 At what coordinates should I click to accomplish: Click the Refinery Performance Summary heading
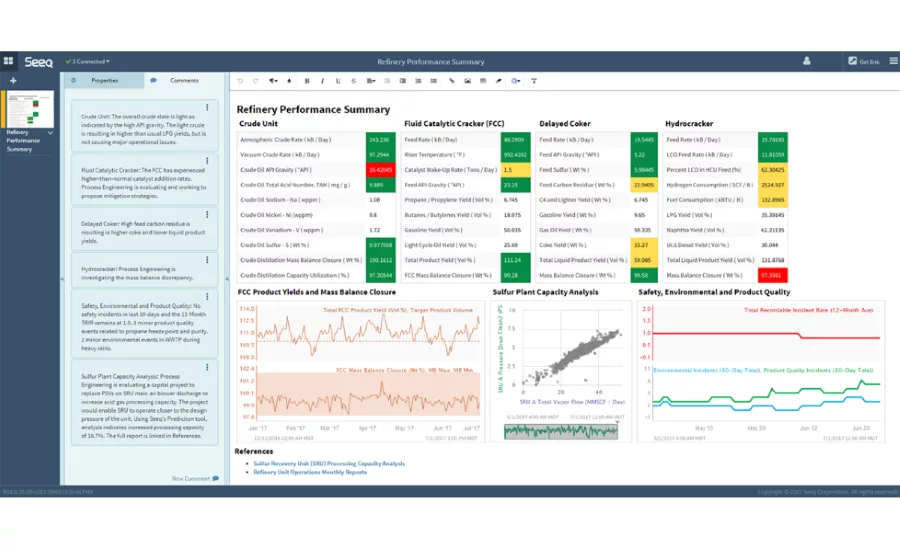pyautogui.click(x=313, y=109)
